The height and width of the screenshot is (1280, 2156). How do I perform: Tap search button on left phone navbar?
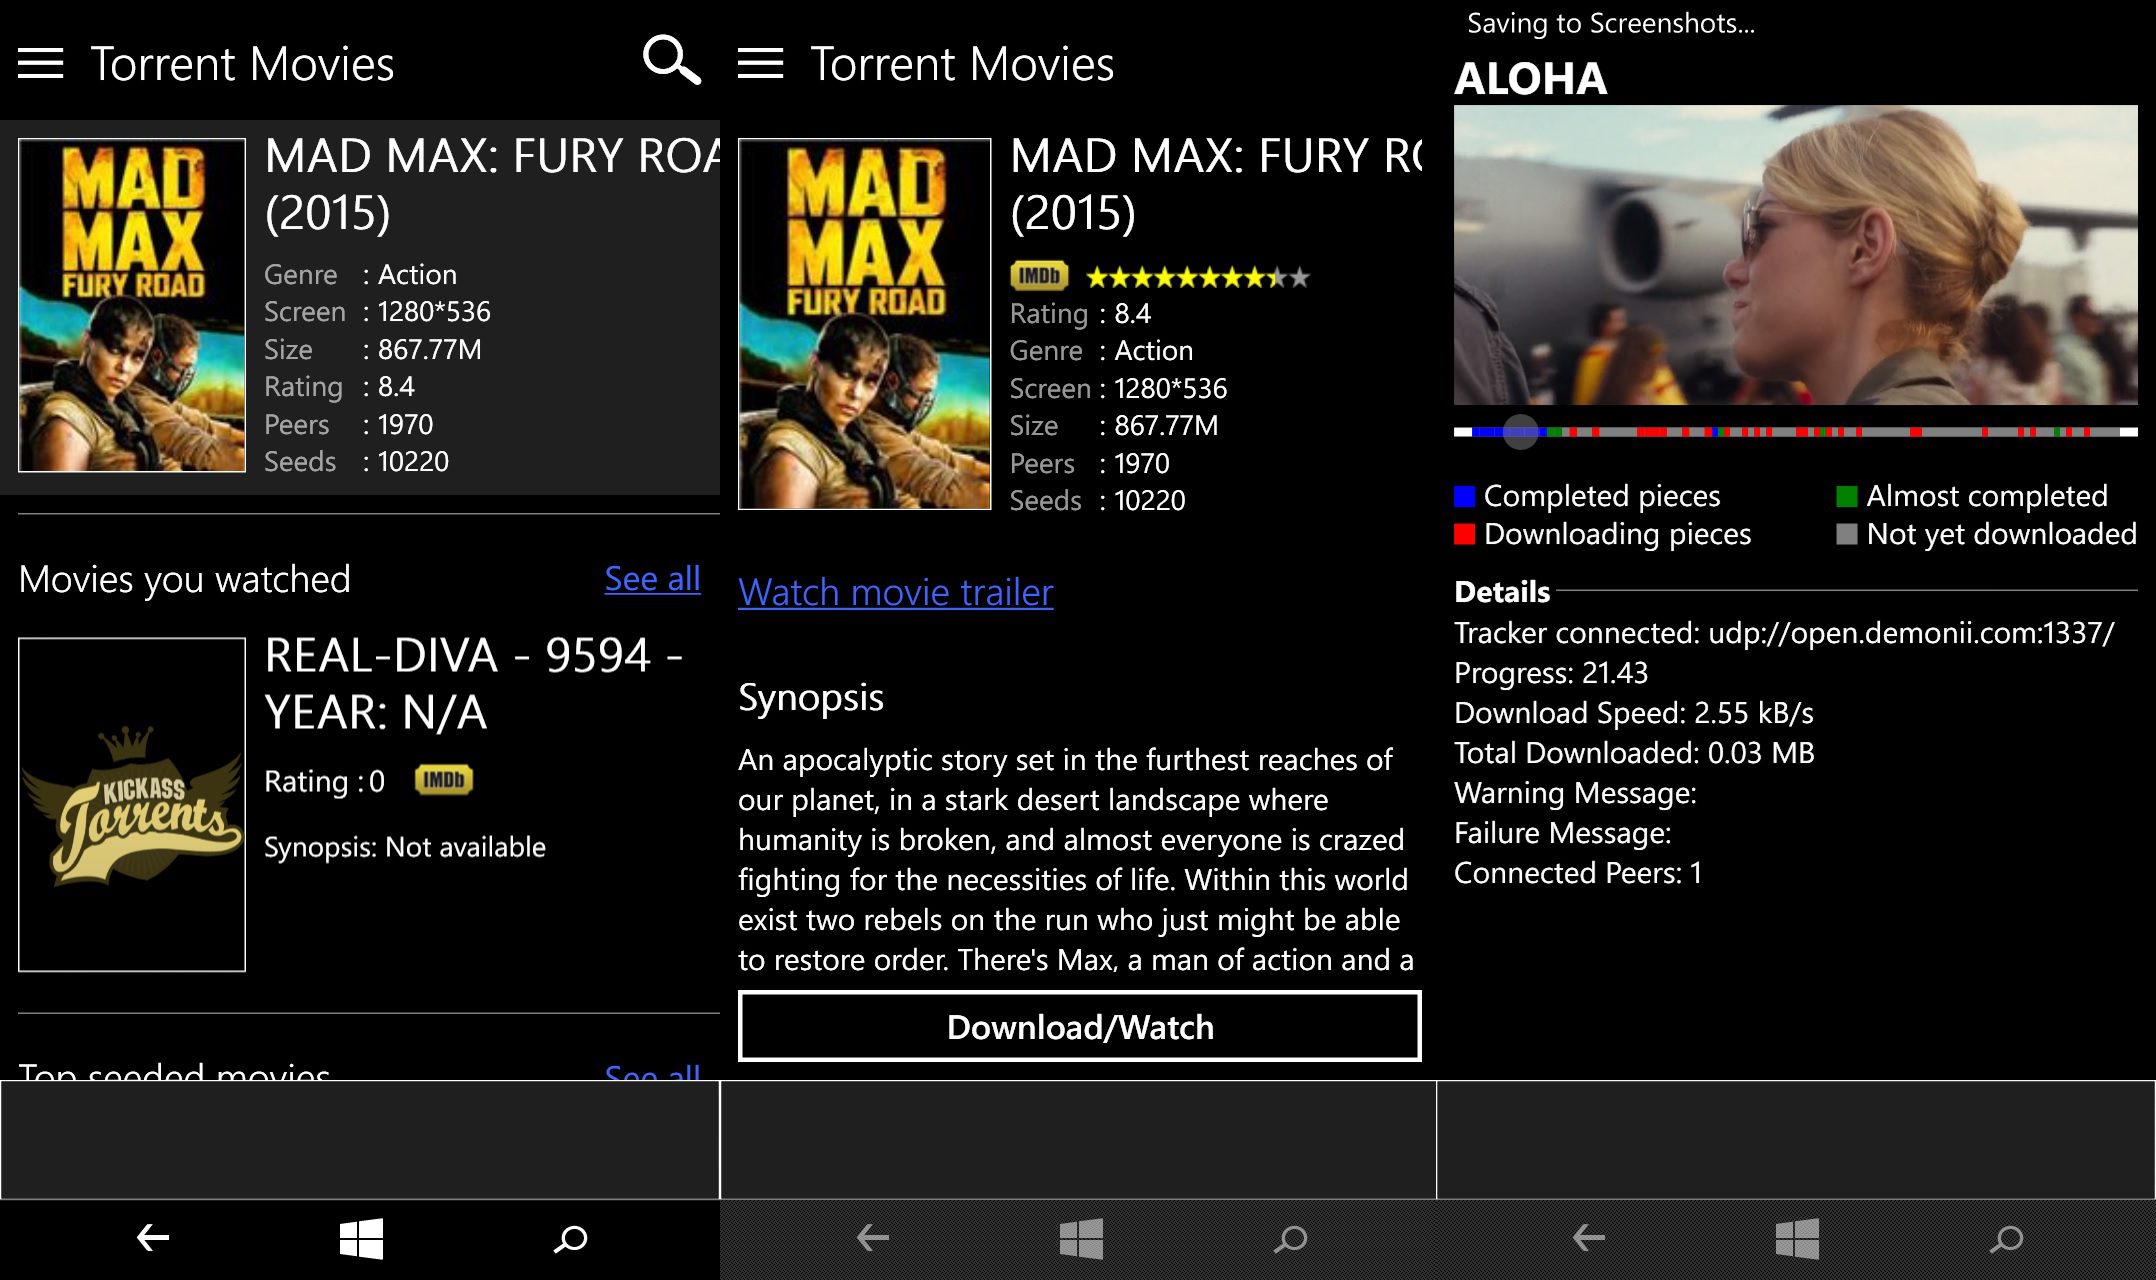(571, 1239)
